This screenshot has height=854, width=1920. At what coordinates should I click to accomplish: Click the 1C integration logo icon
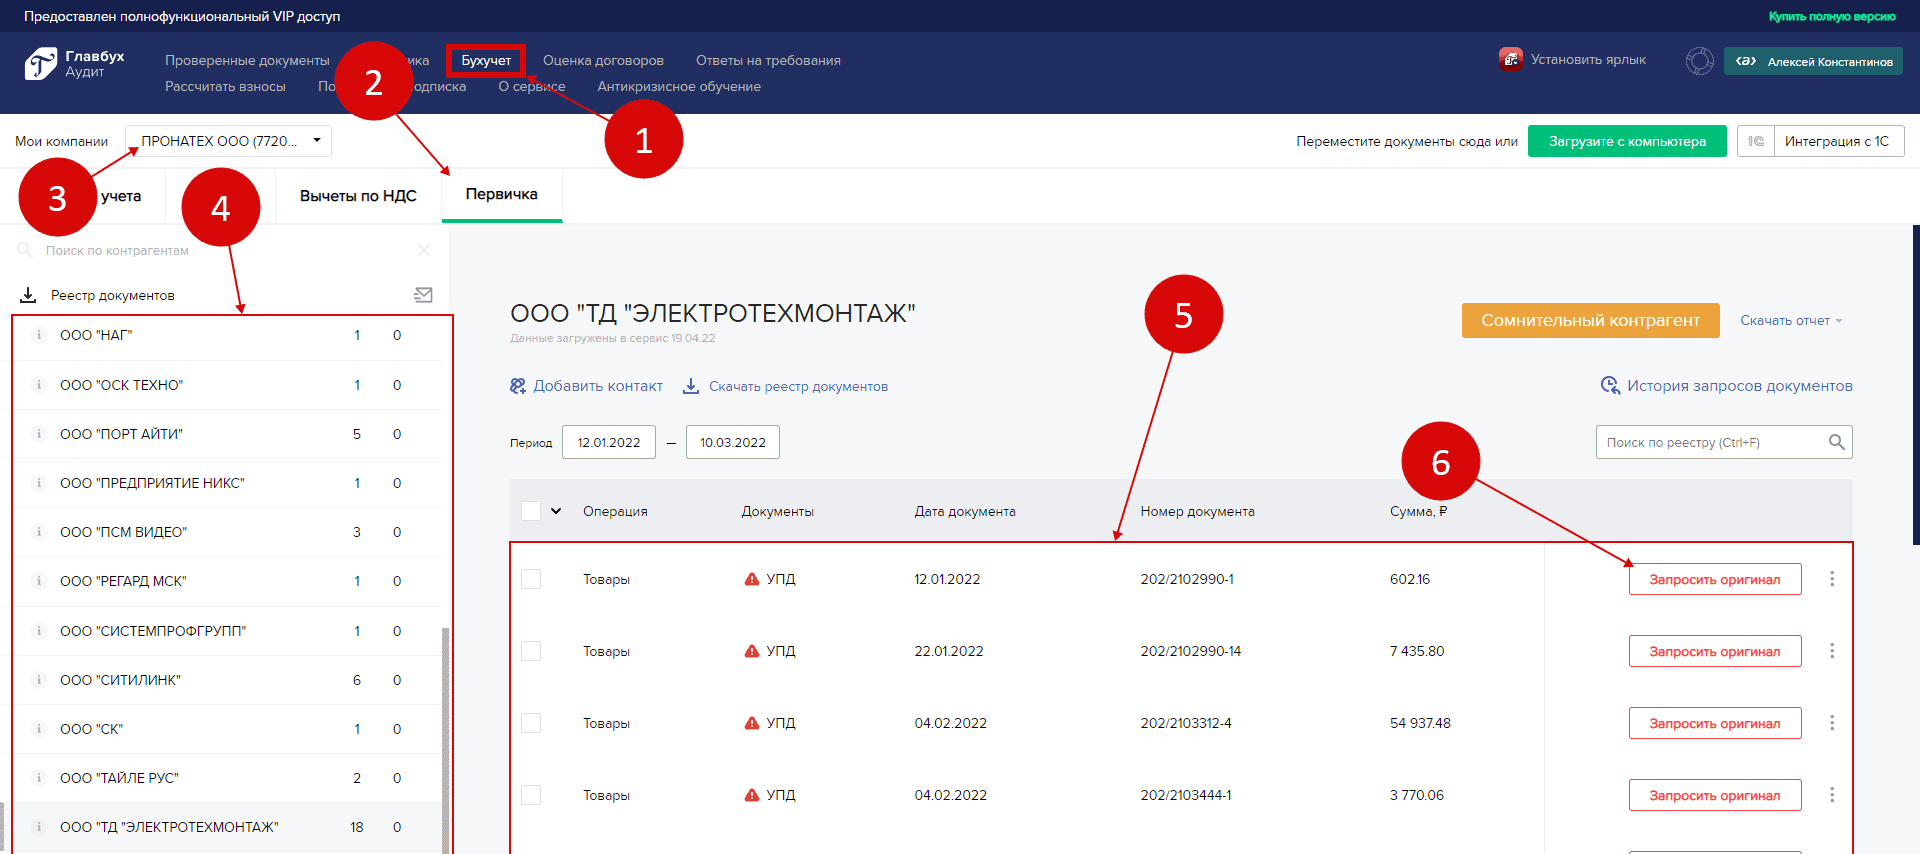coord(1756,141)
